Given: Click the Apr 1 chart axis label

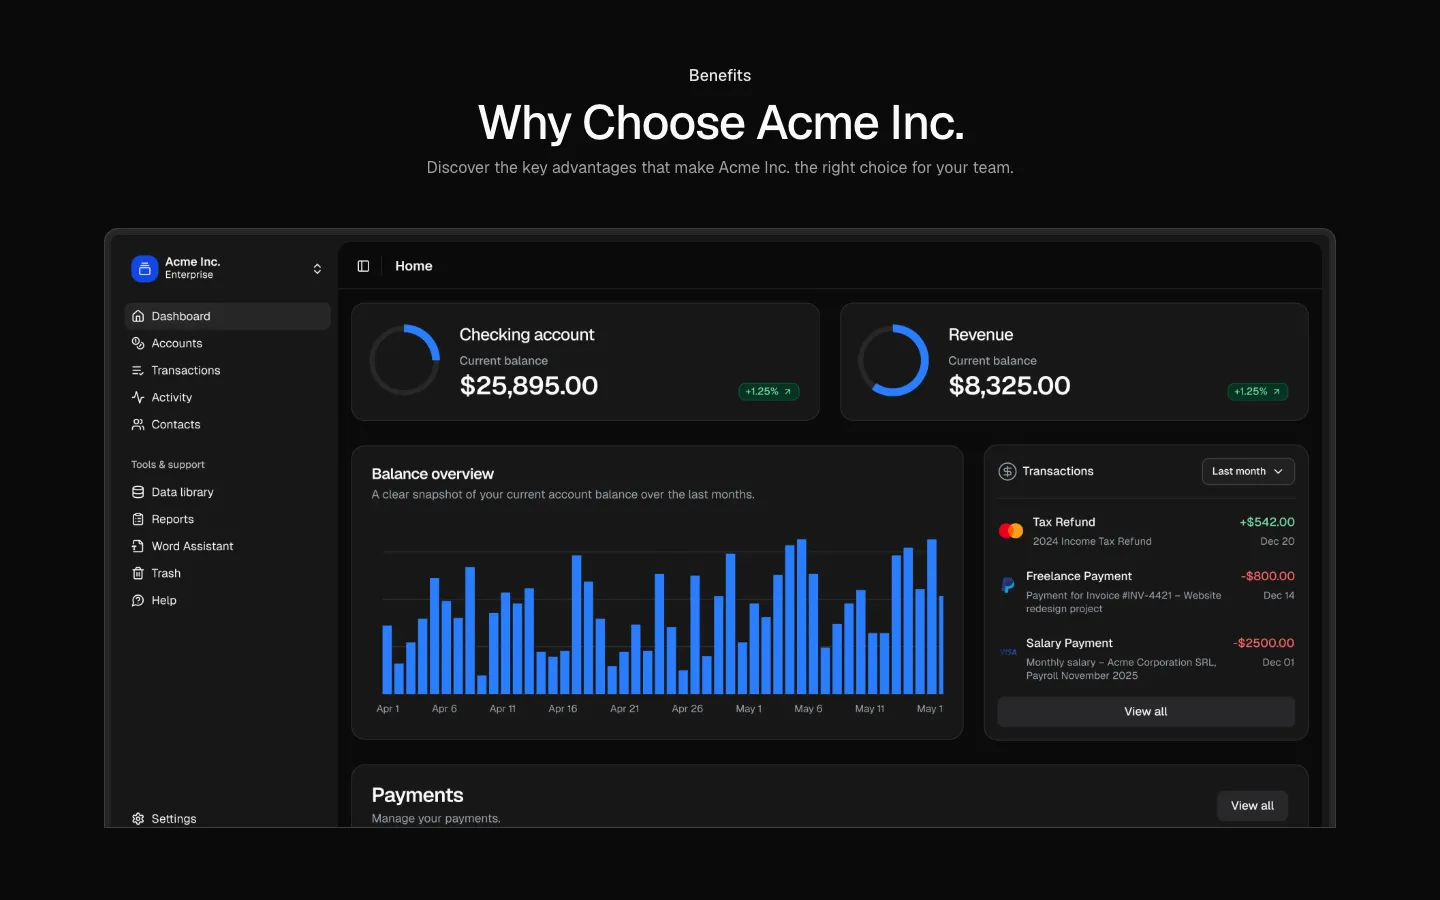Looking at the screenshot, I should click(388, 709).
